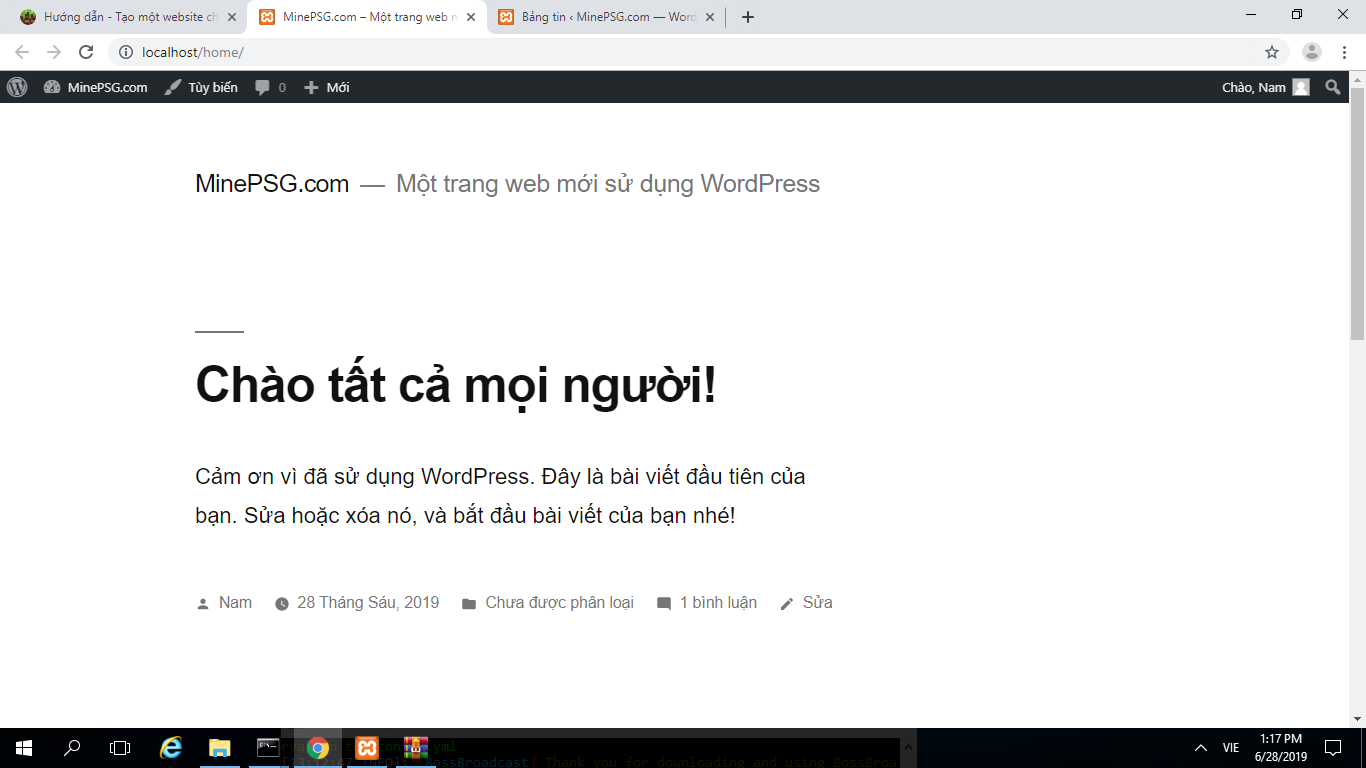This screenshot has width=1366, height=768.
Task: View comments count item in admin bar
Action: [270, 87]
